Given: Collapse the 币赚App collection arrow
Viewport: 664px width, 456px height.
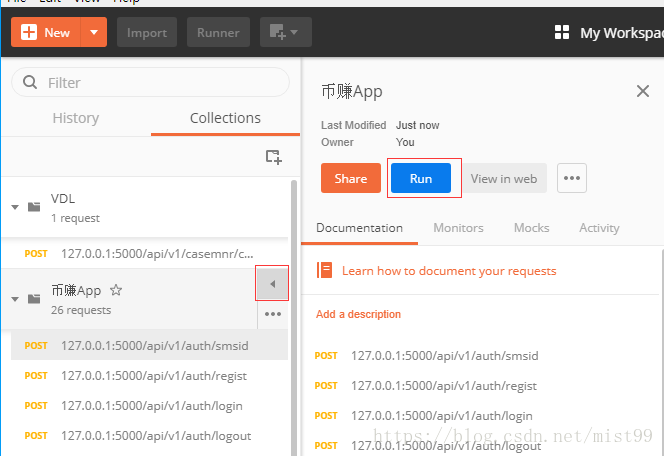Looking at the screenshot, I should (x=15, y=299).
